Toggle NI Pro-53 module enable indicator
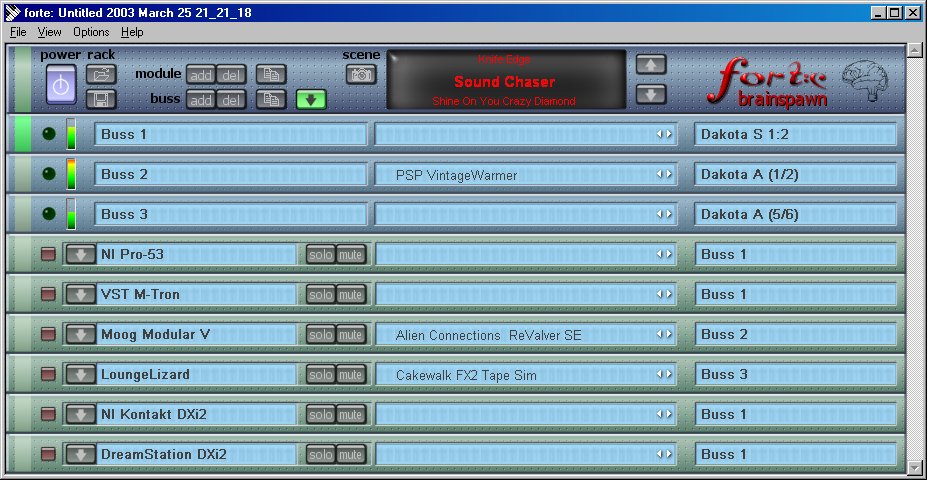Screen dimensions: 927x480 point(48,254)
